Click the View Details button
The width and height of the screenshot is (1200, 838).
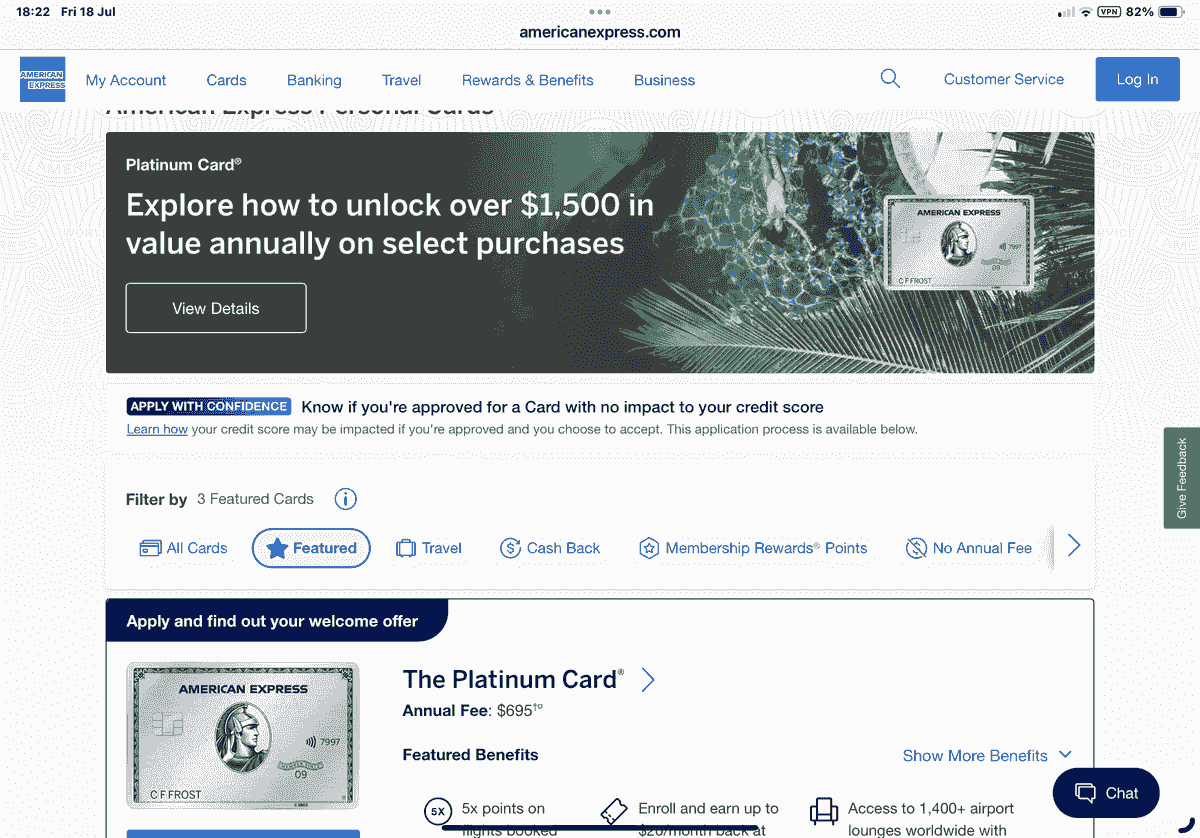(x=216, y=308)
